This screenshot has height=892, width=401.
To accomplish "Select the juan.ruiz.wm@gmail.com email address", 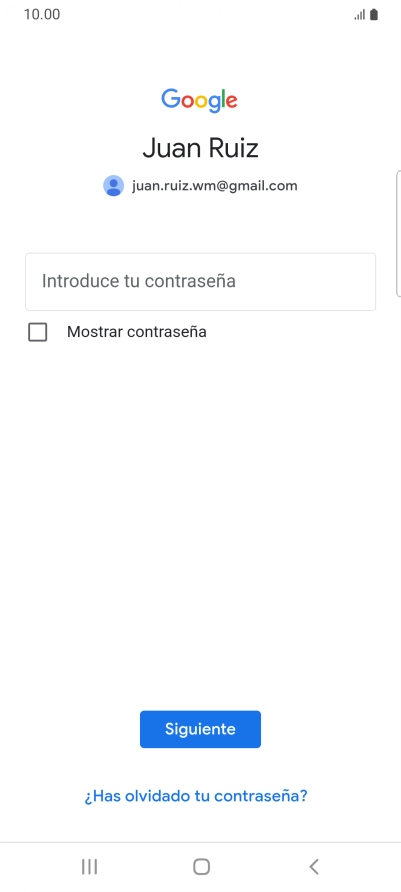I will [214, 185].
